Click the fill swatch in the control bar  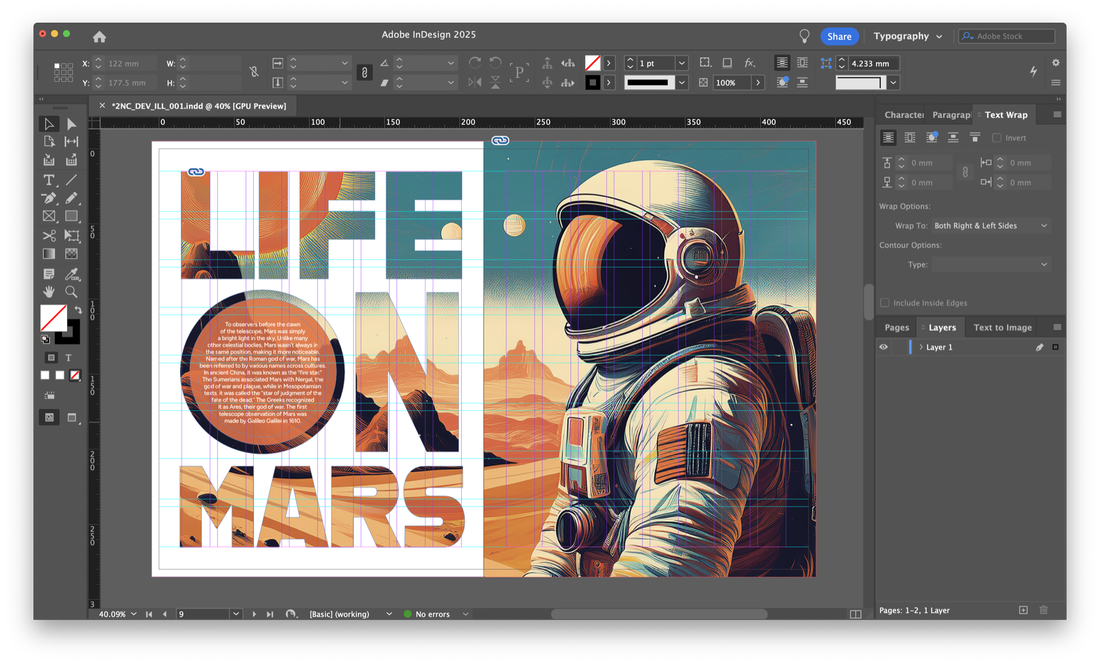(593, 63)
